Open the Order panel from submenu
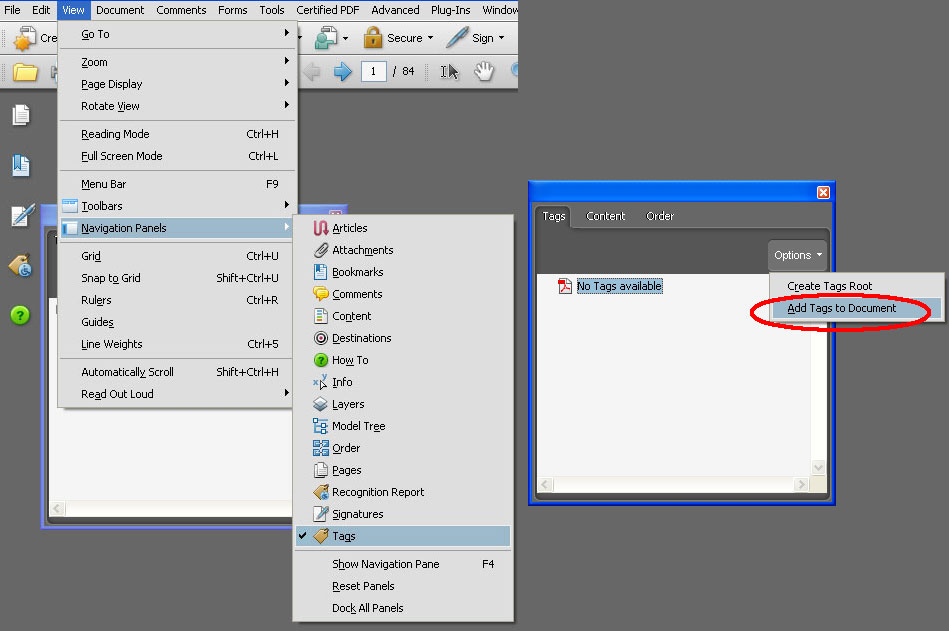 coord(402,448)
